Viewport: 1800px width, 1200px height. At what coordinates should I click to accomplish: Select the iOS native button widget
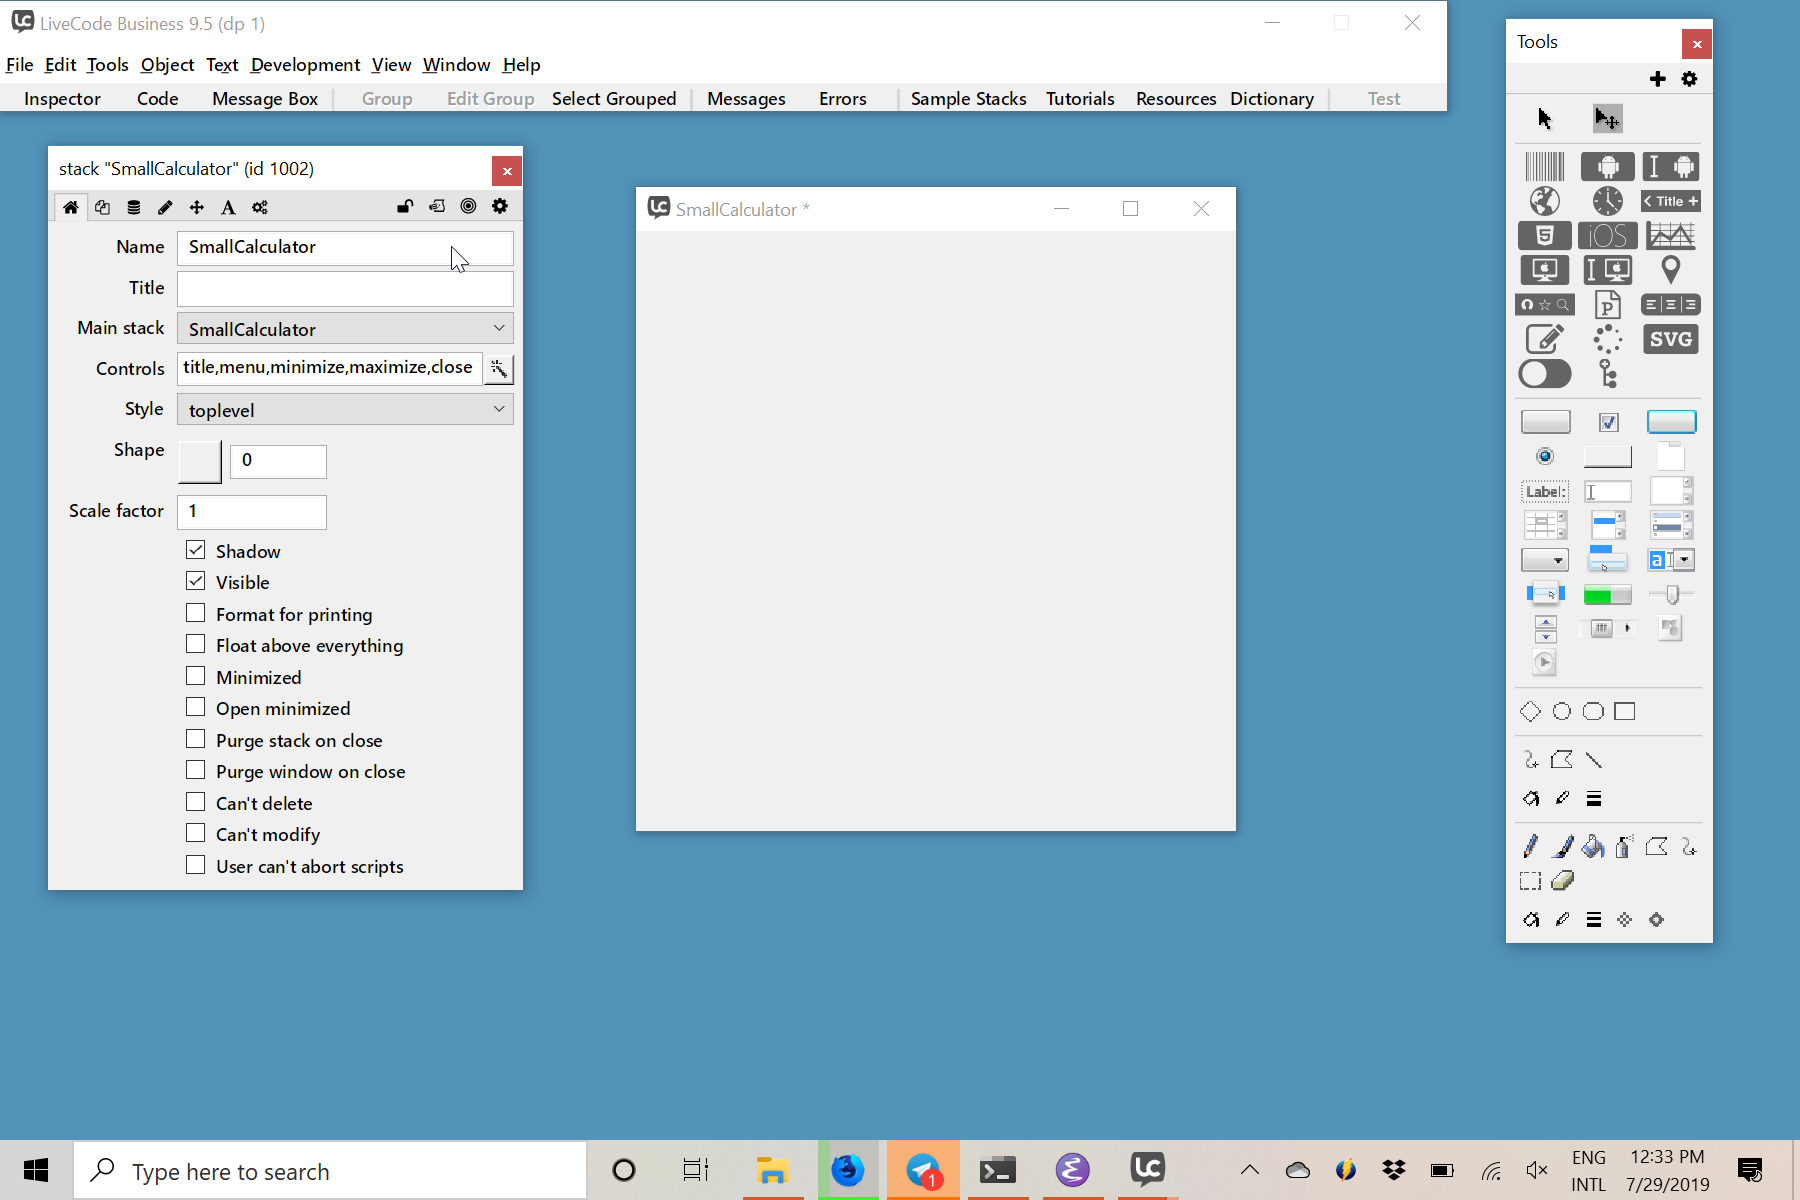(1607, 236)
